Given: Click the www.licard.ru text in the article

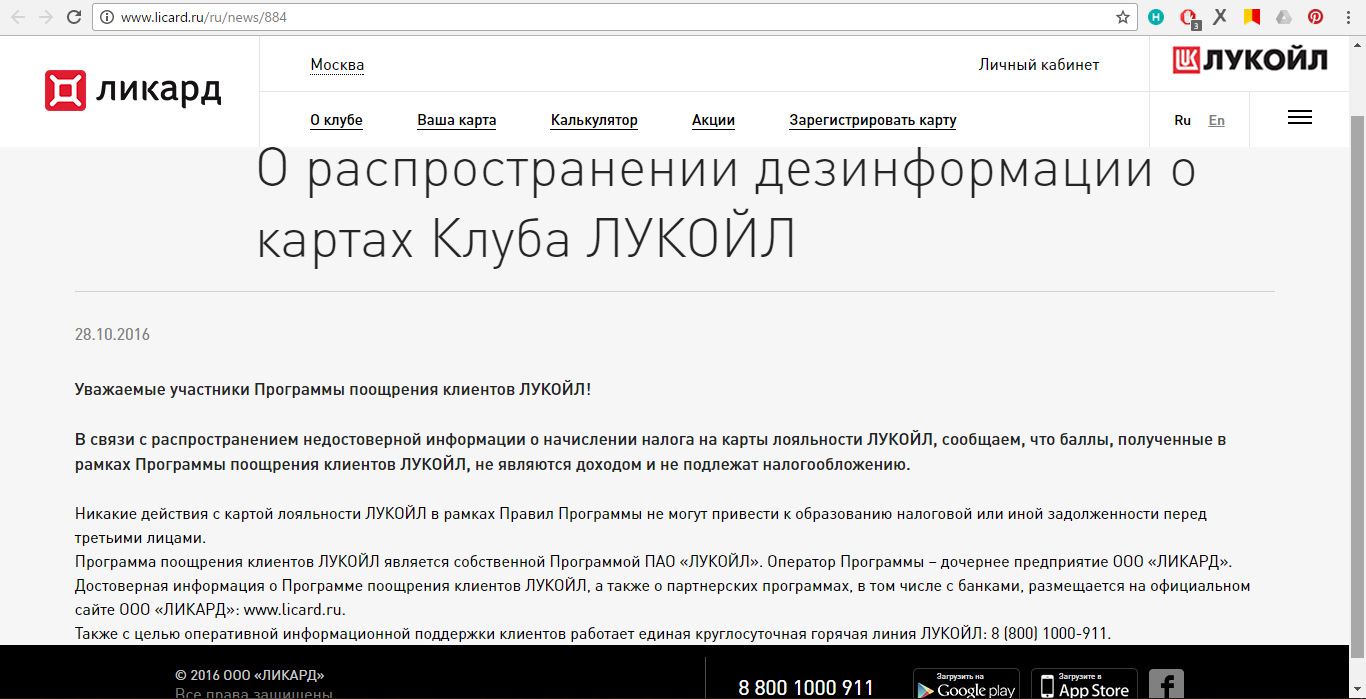Looking at the screenshot, I should tap(294, 609).
